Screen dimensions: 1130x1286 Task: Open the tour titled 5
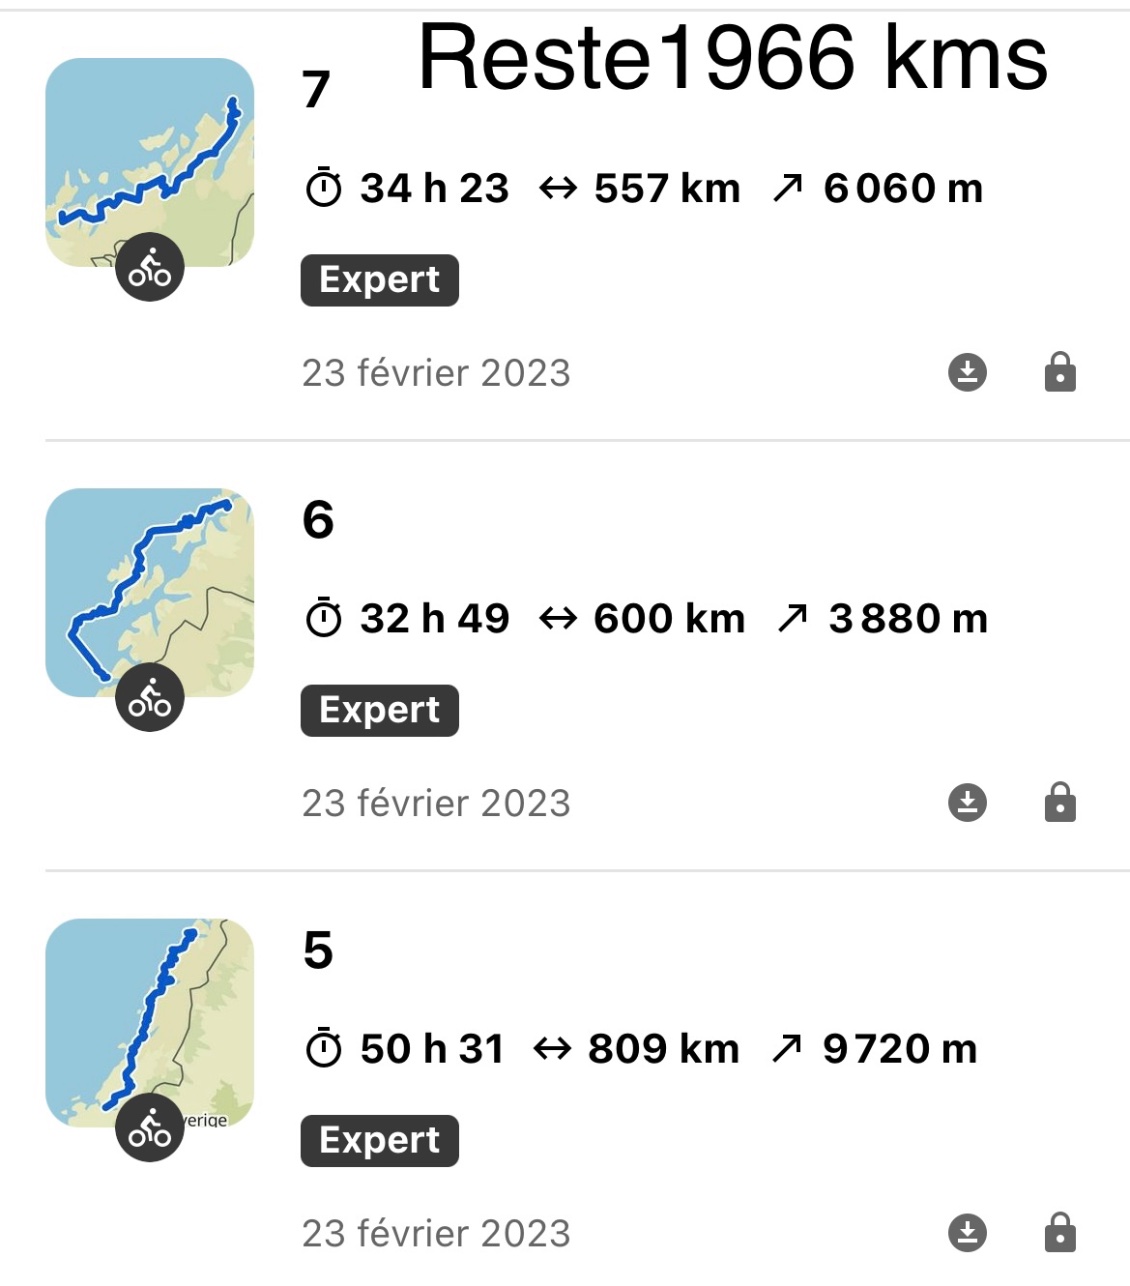point(318,950)
